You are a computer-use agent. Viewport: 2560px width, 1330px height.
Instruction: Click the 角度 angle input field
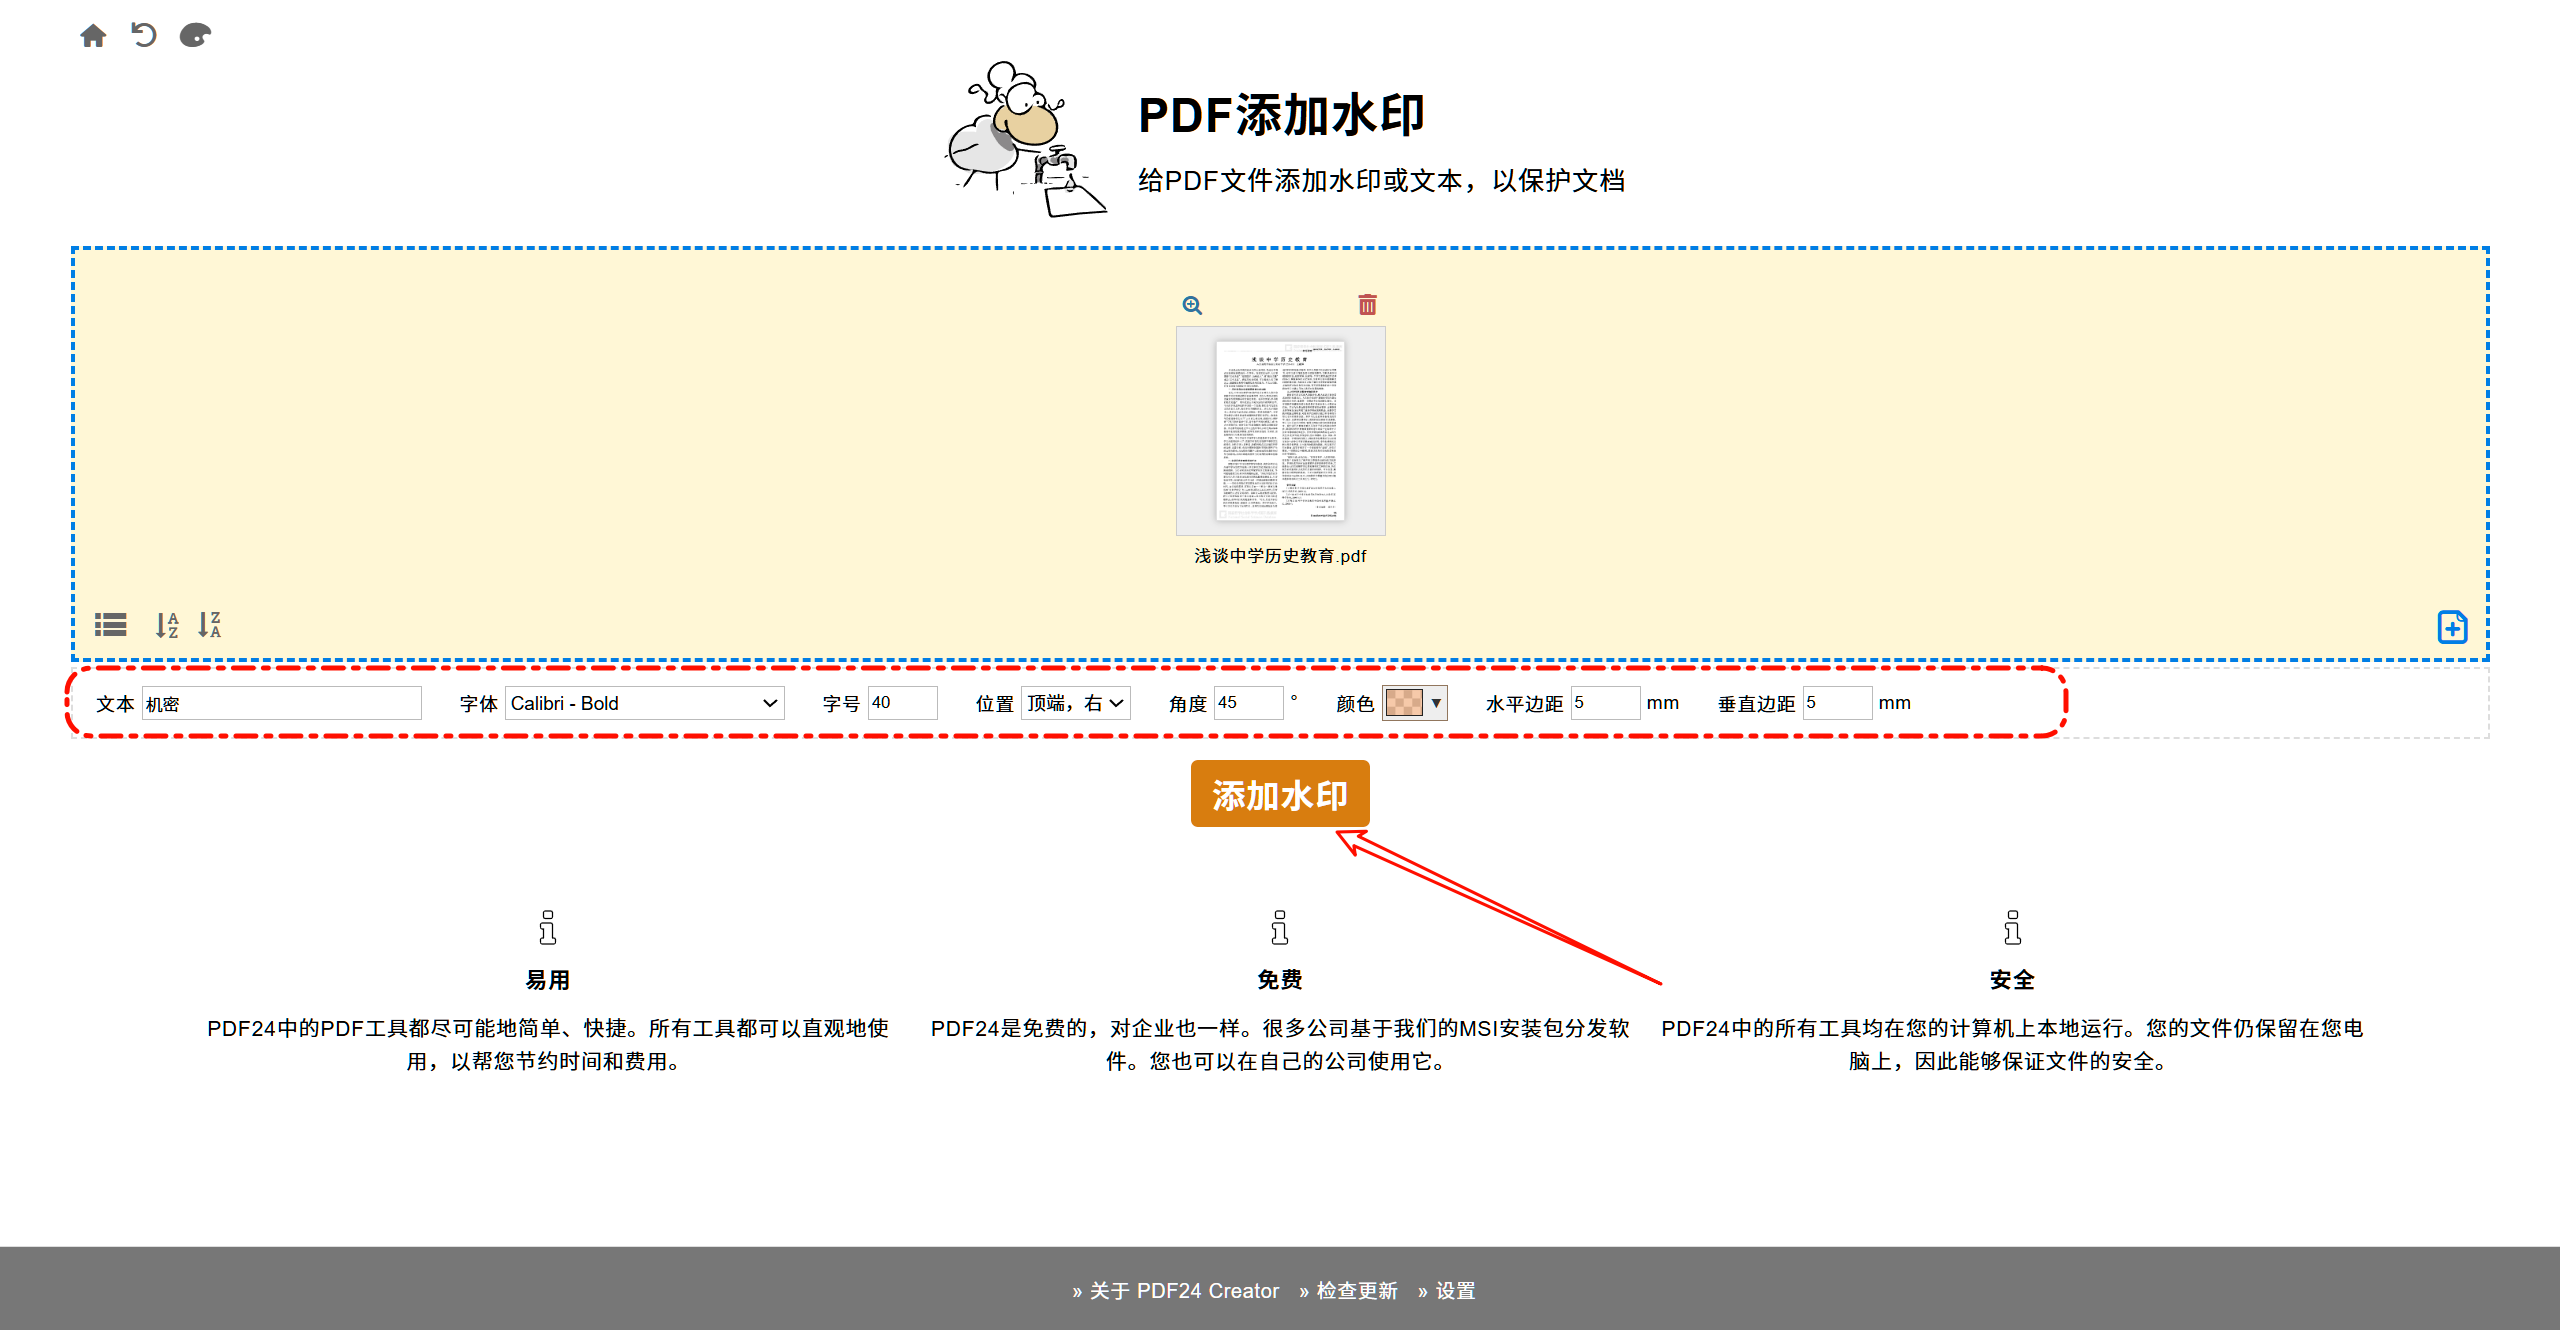pos(1248,703)
